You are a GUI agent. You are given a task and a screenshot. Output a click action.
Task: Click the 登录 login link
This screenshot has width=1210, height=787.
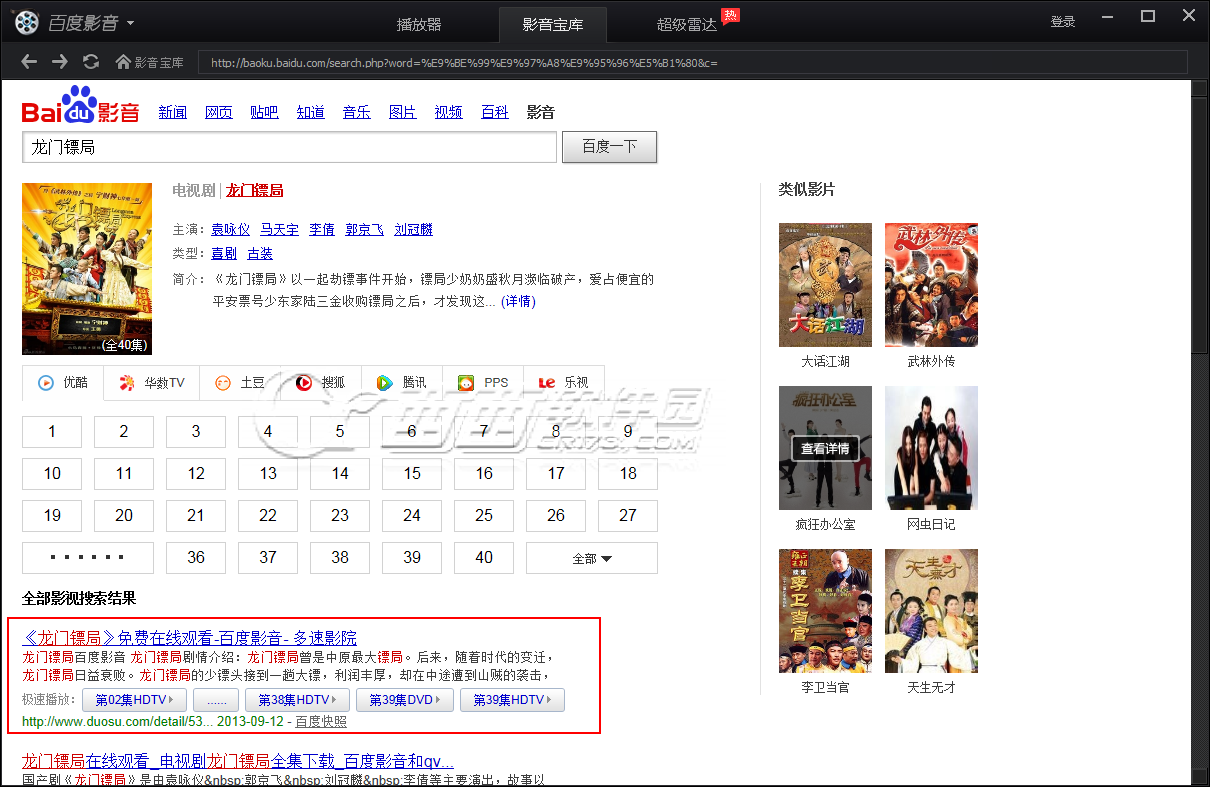(1062, 22)
